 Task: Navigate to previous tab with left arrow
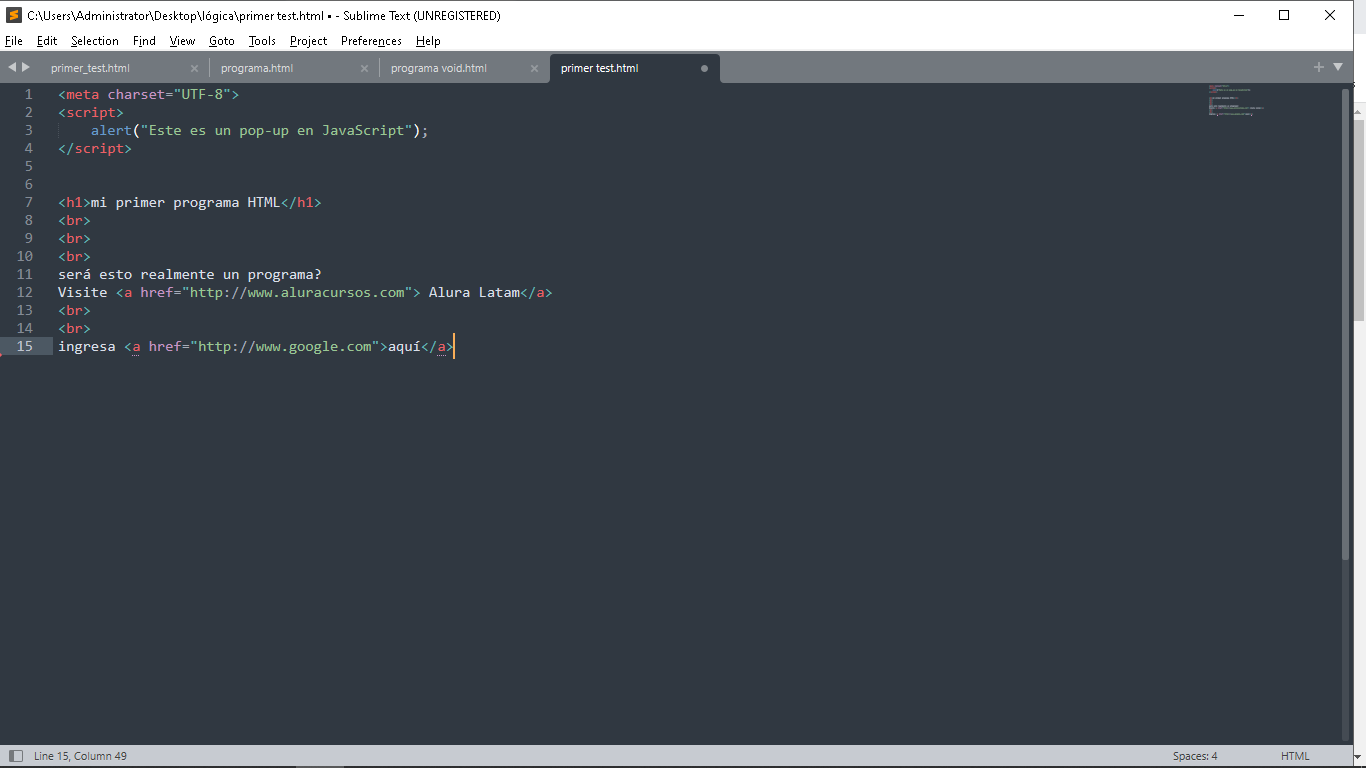pyautogui.click(x=12, y=67)
